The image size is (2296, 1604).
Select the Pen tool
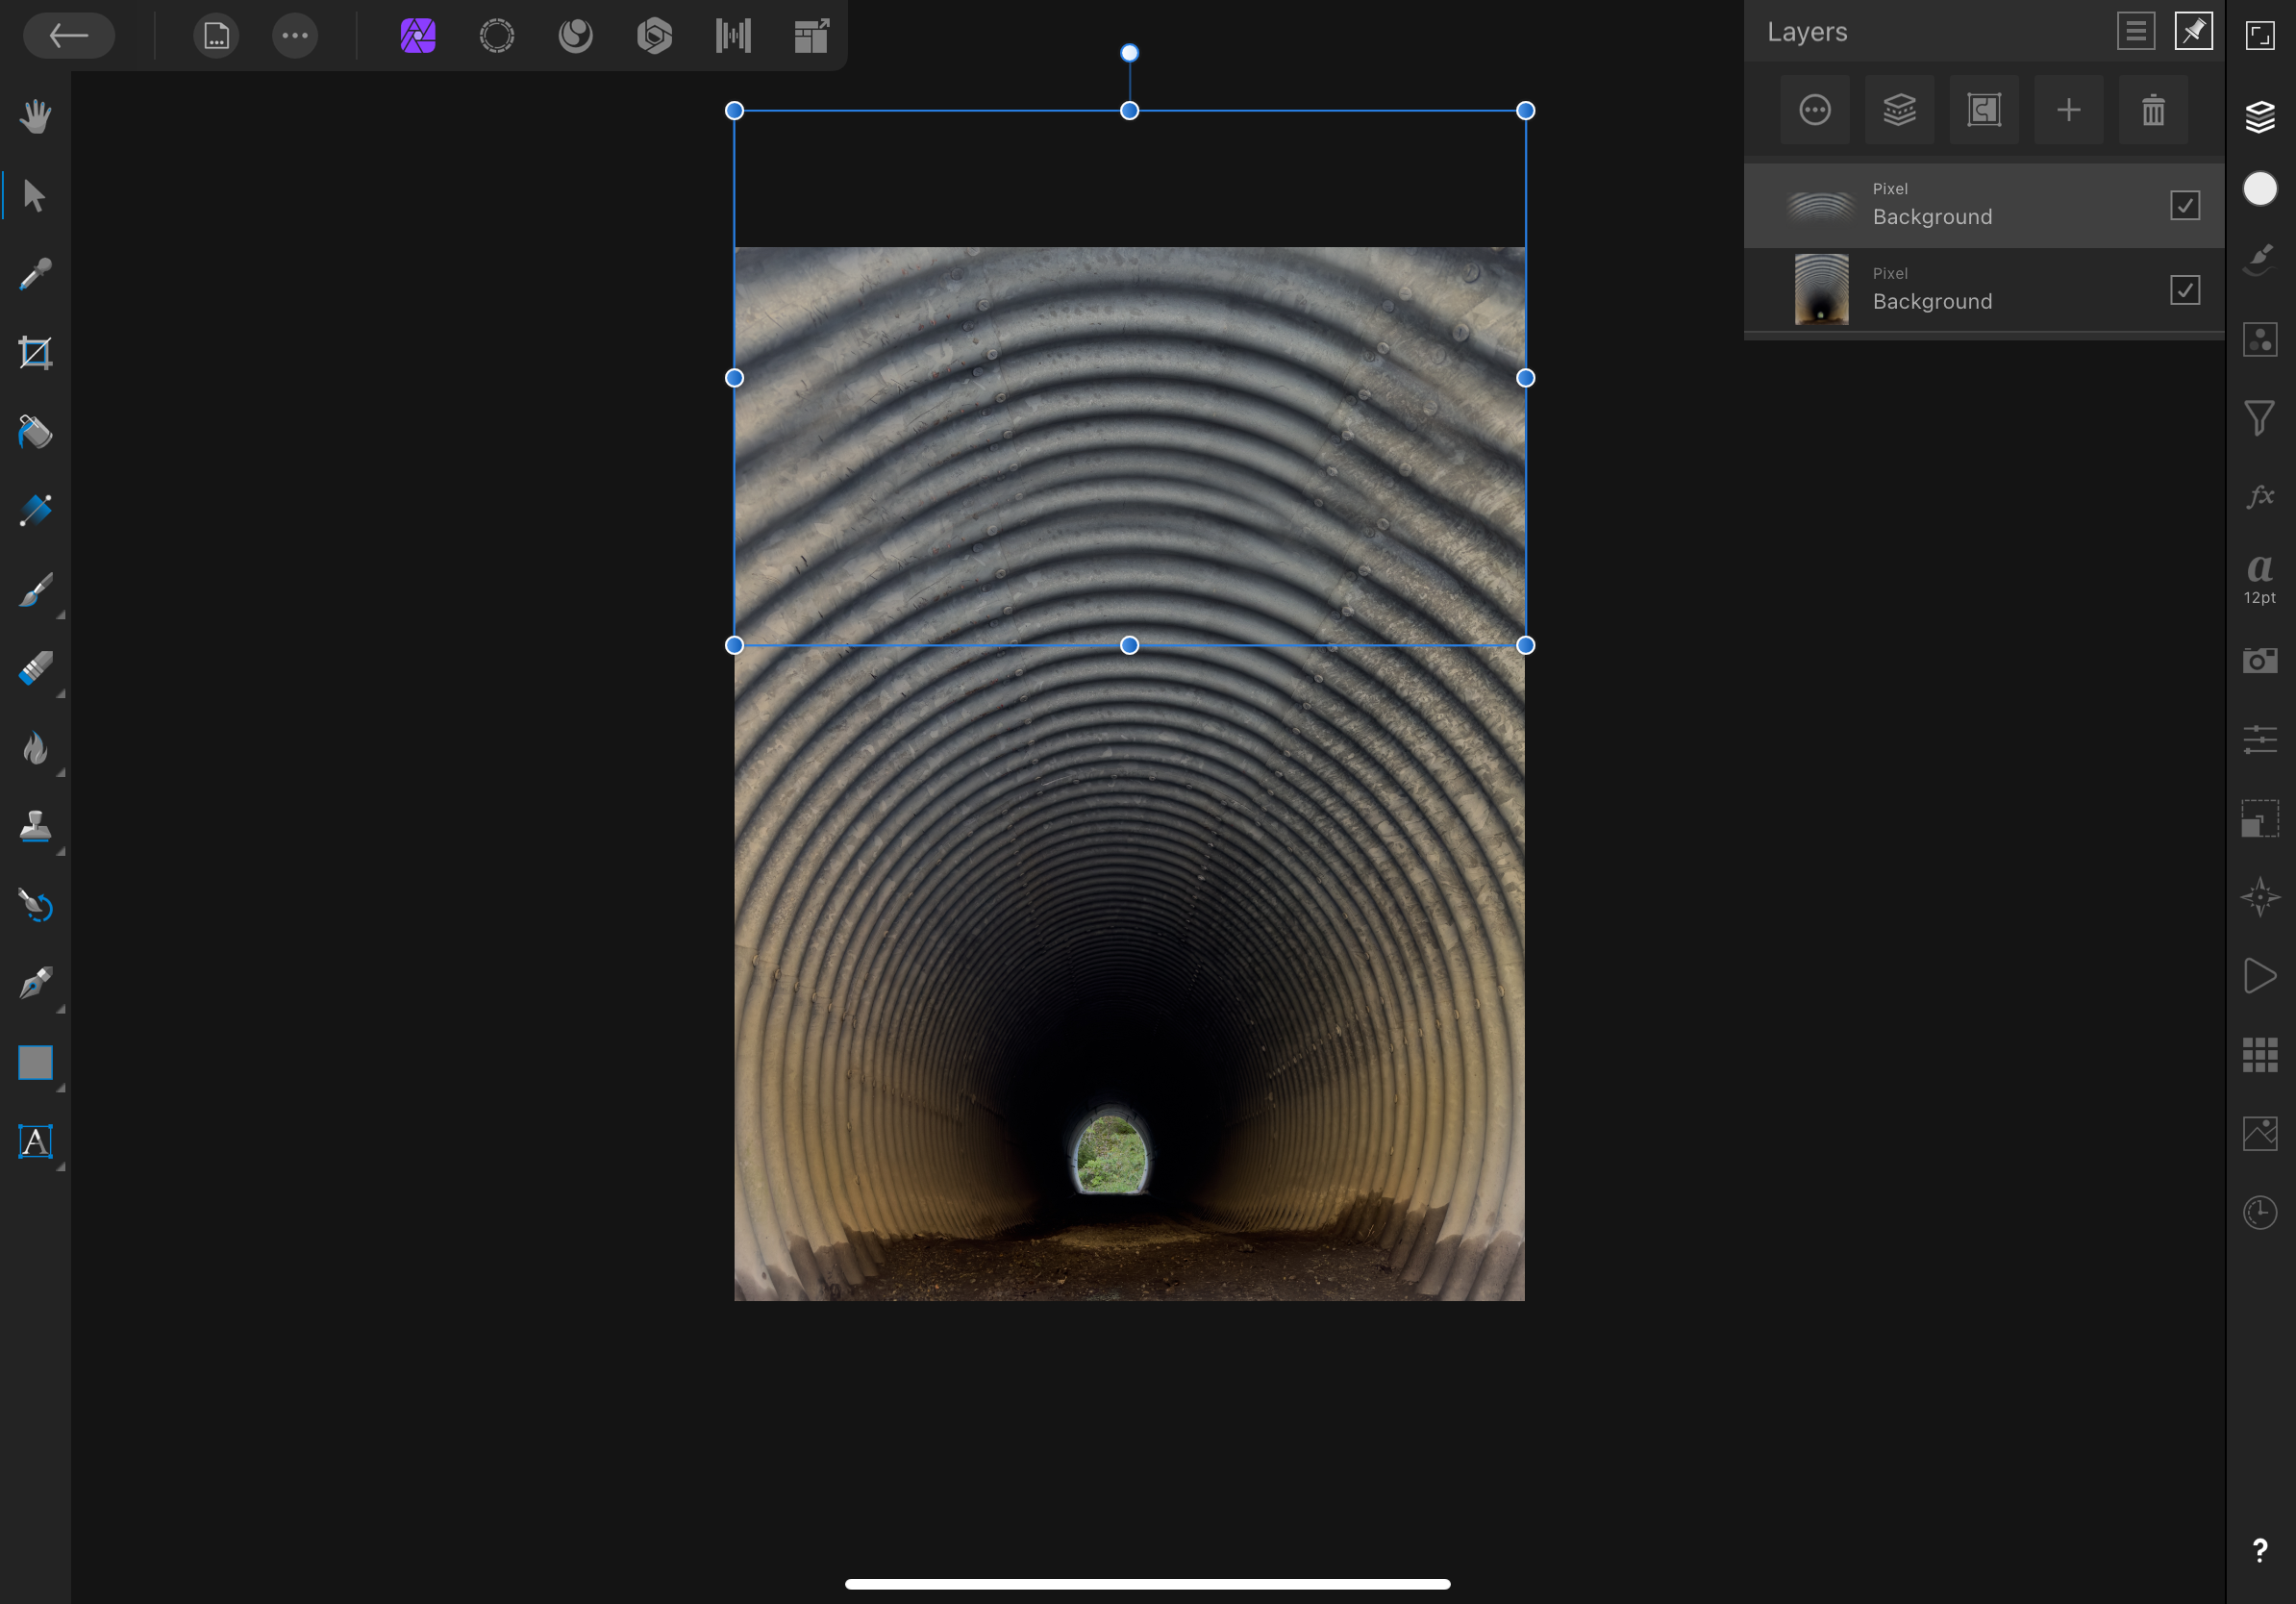(35, 984)
